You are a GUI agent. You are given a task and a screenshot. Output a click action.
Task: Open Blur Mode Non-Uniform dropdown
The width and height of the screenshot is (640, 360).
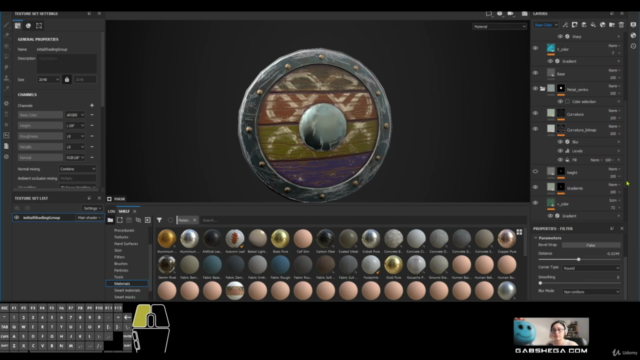[x=591, y=292]
